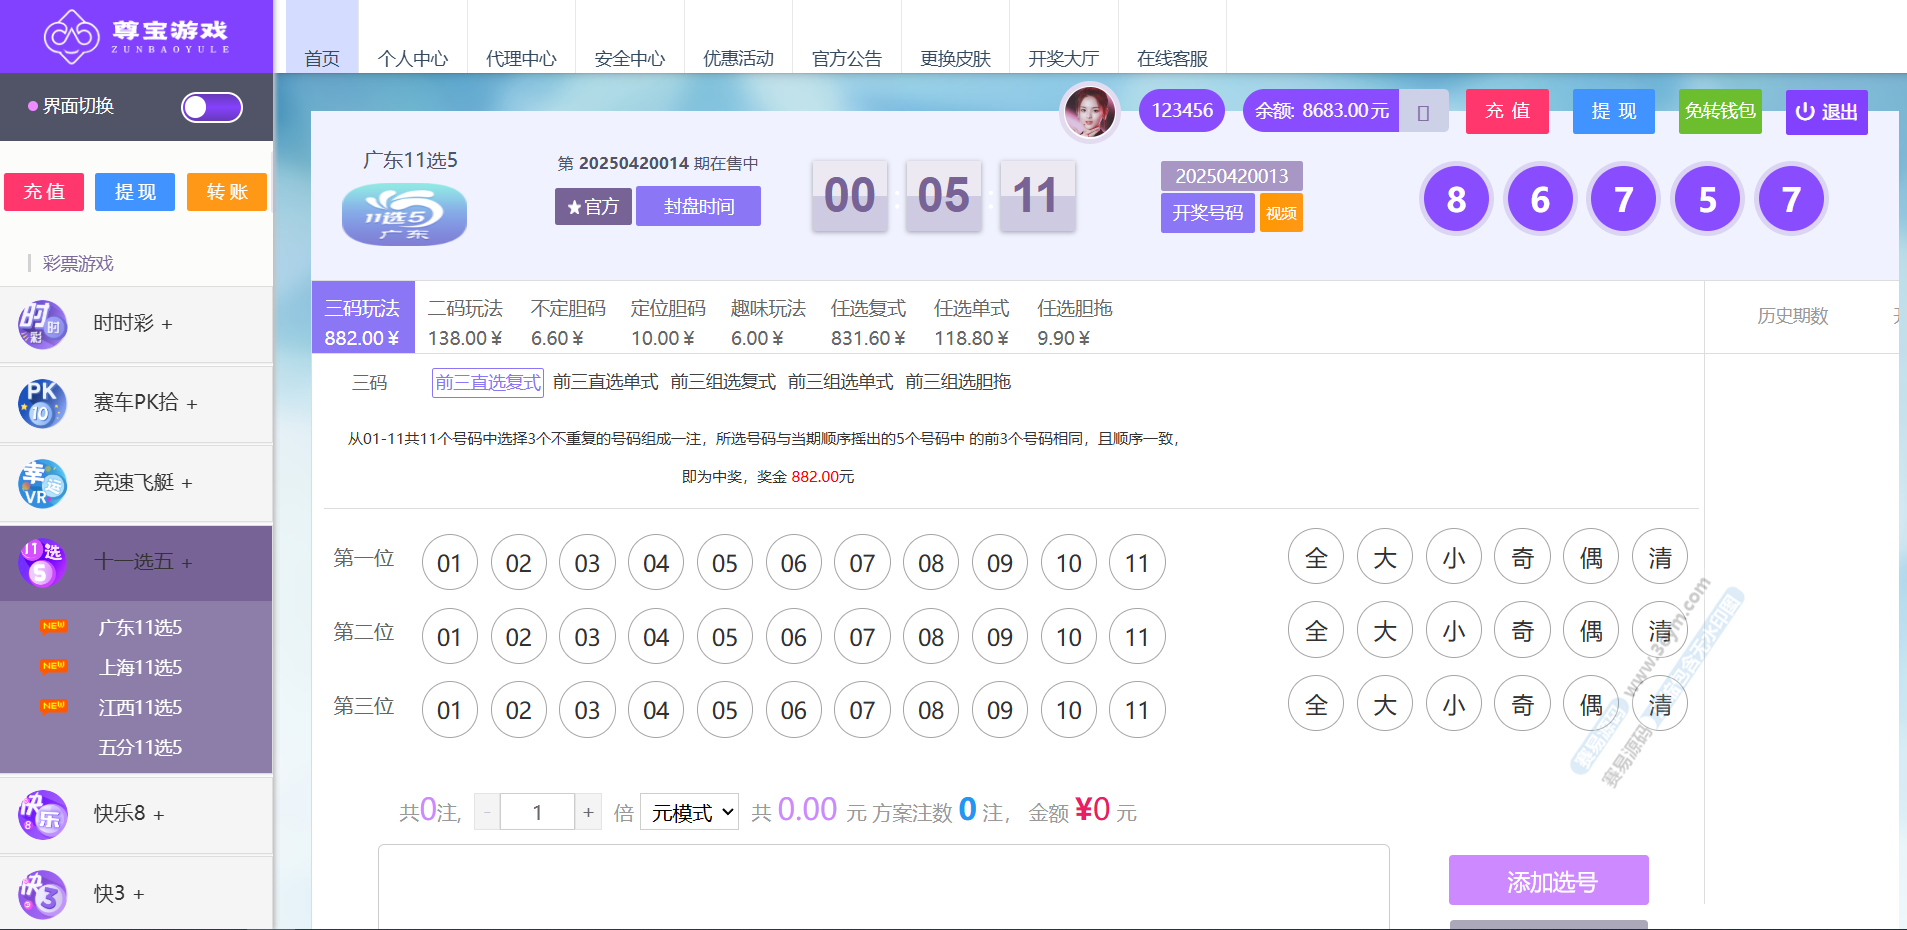Click the 添加选号 button
The width and height of the screenshot is (1907, 930).
1548,881
